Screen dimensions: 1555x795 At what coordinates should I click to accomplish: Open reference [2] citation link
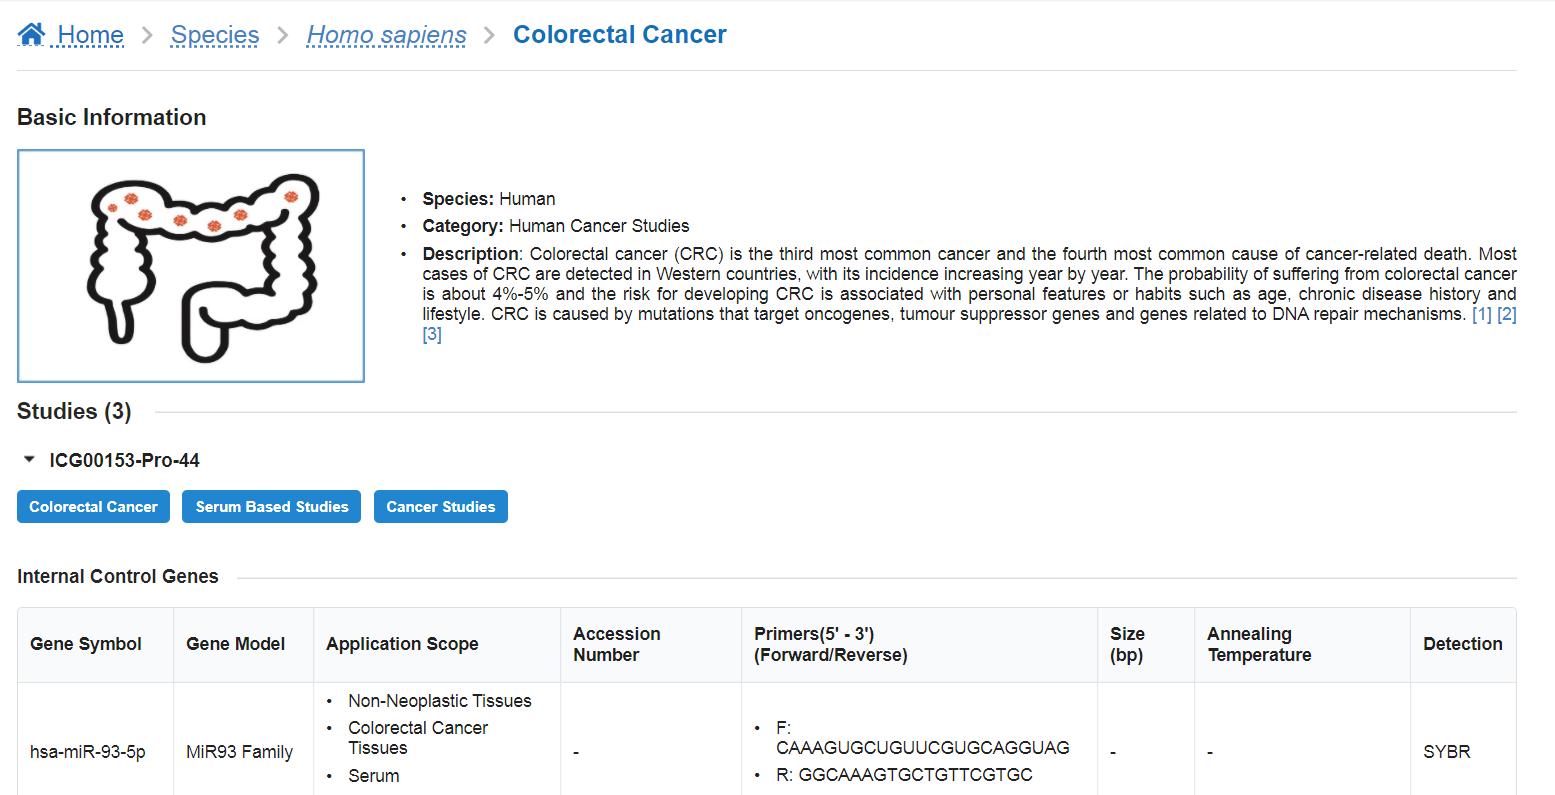click(x=1507, y=314)
